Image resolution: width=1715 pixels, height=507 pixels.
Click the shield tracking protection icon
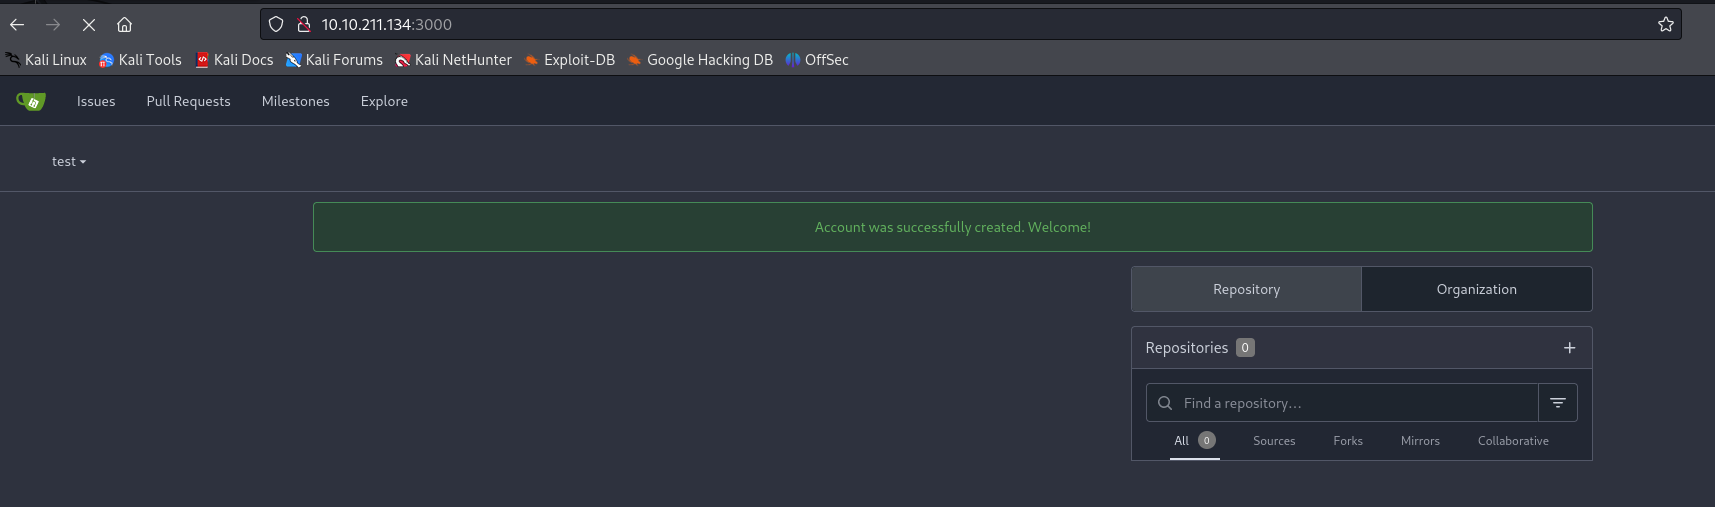(276, 24)
